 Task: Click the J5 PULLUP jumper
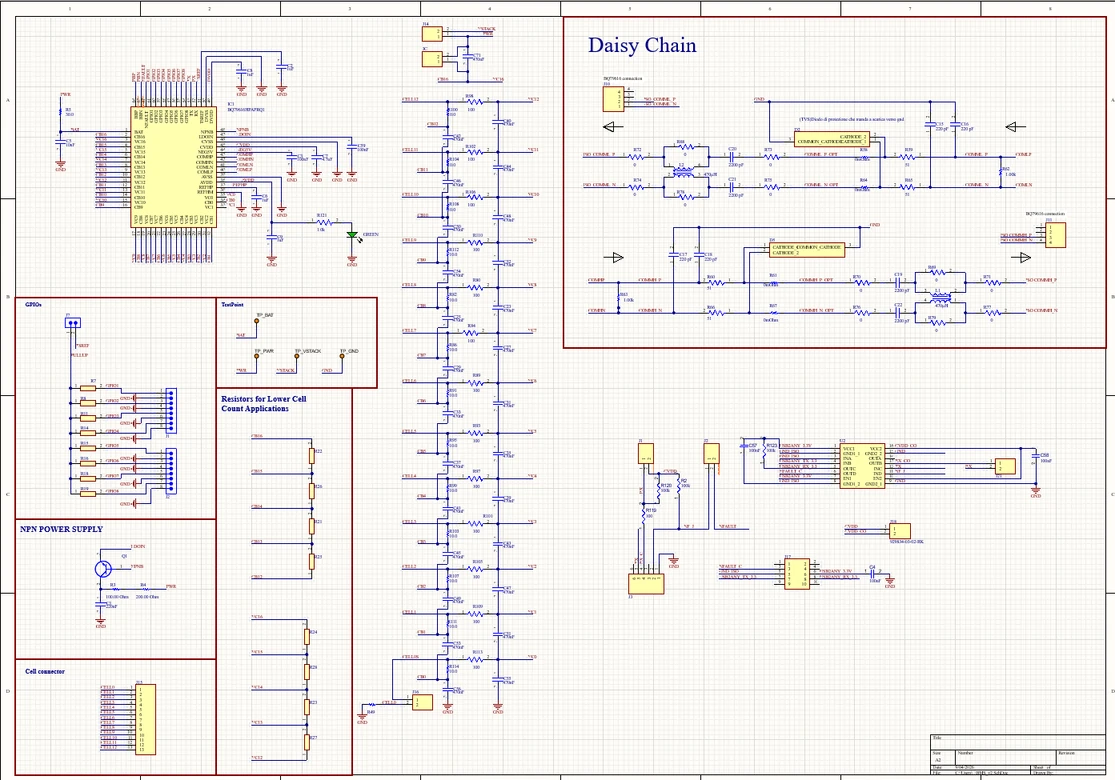click(73, 322)
